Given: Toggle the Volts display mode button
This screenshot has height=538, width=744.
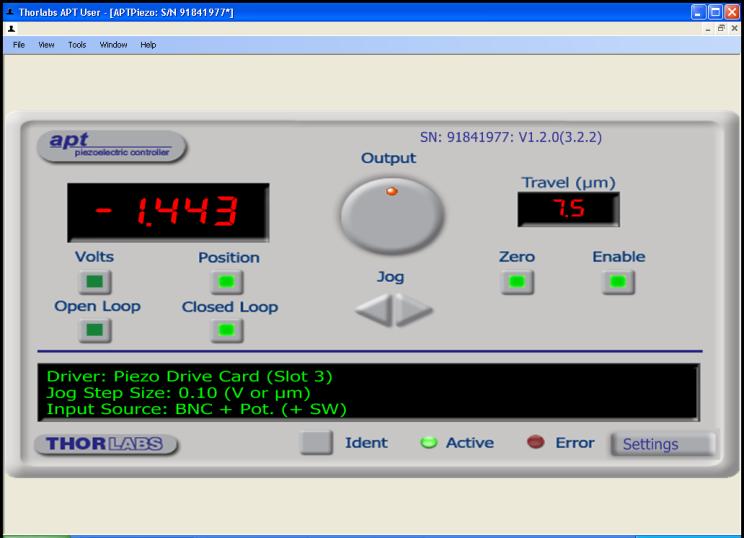Looking at the screenshot, I should pyautogui.click(x=95, y=282).
